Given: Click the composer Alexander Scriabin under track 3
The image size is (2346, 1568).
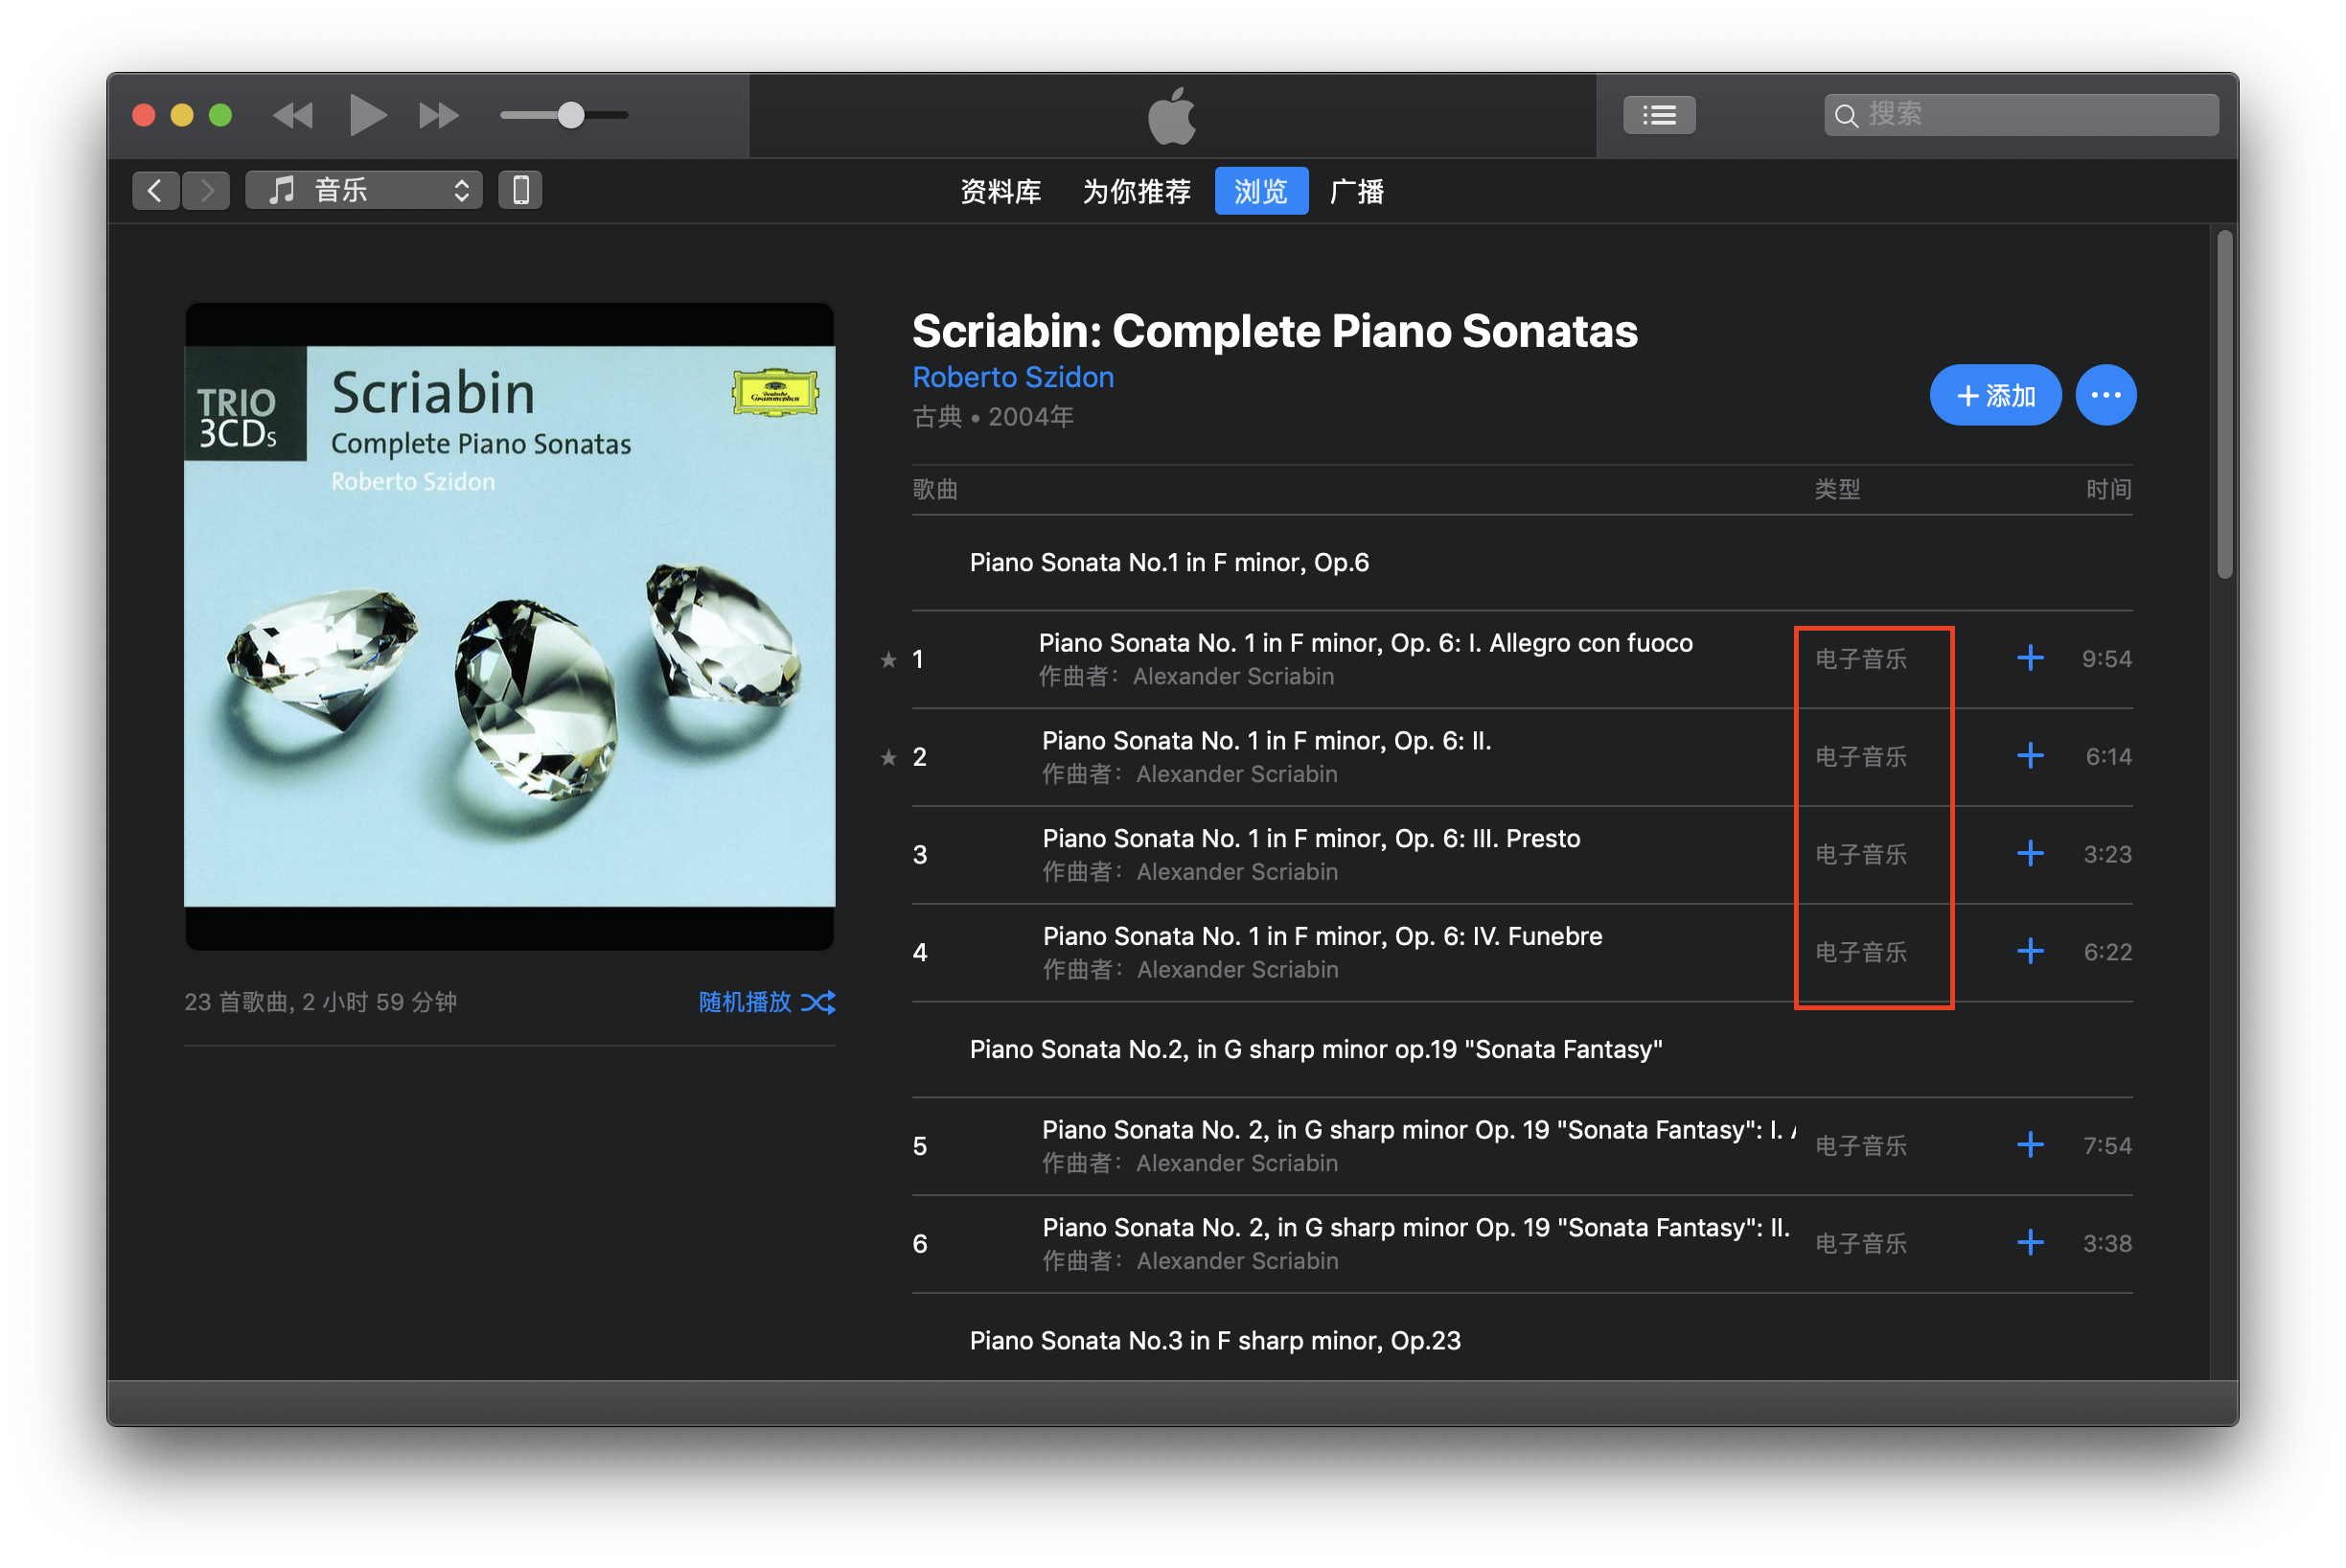Looking at the screenshot, I should tap(1237, 873).
